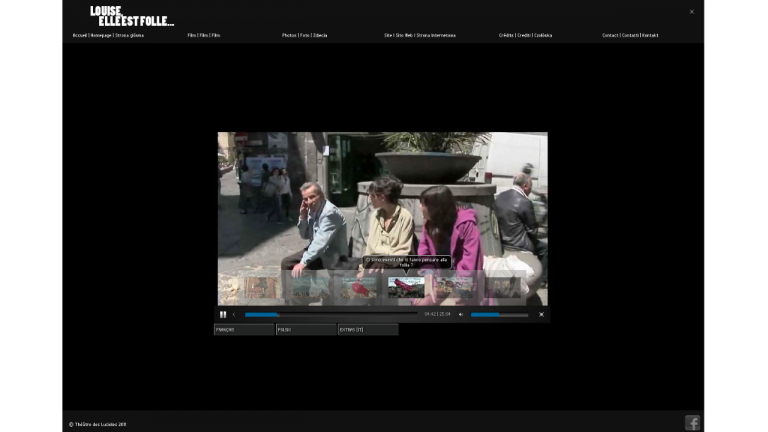Image resolution: width=768 pixels, height=432 pixels.
Task: Select the Polski language tab
Action: point(306,329)
